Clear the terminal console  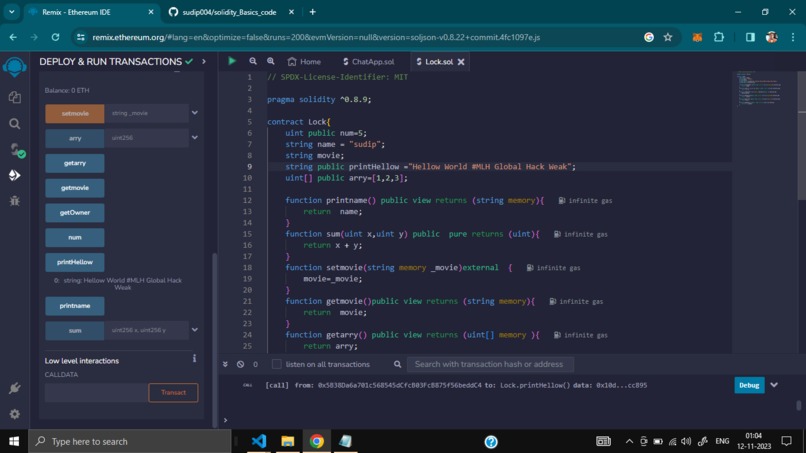[x=240, y=364]
